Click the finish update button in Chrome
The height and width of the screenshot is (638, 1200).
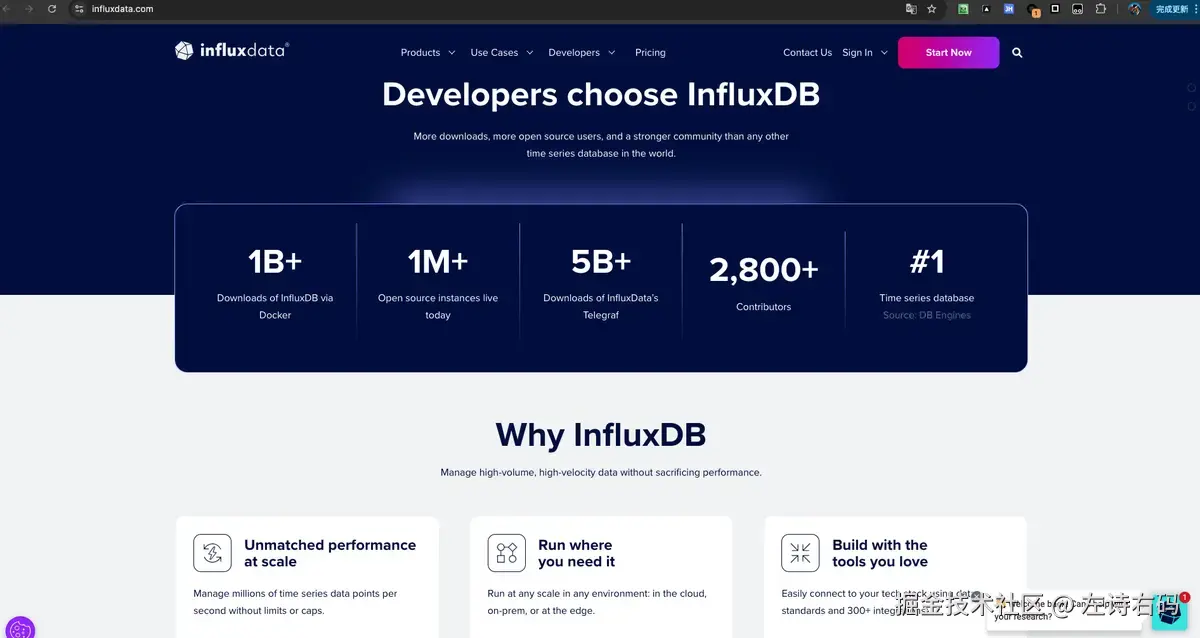[1172, 9]
